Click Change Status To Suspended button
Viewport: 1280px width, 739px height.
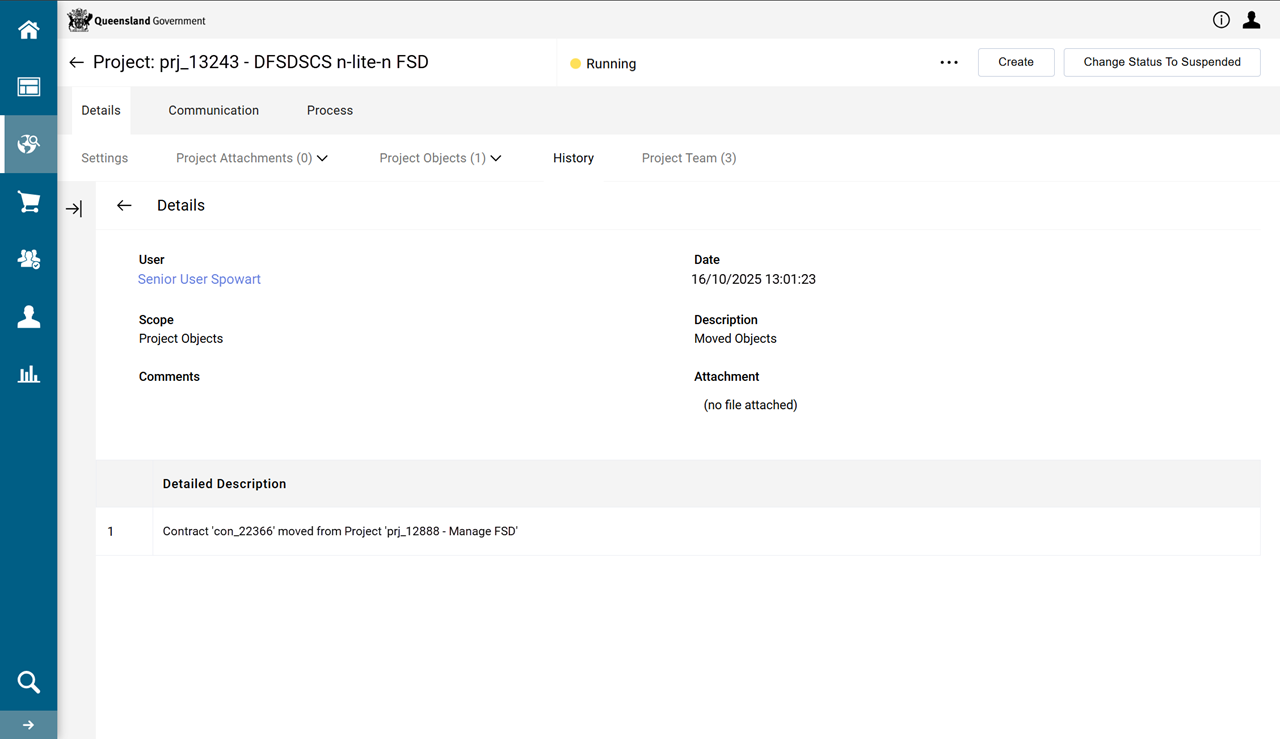click(1161, 62)
